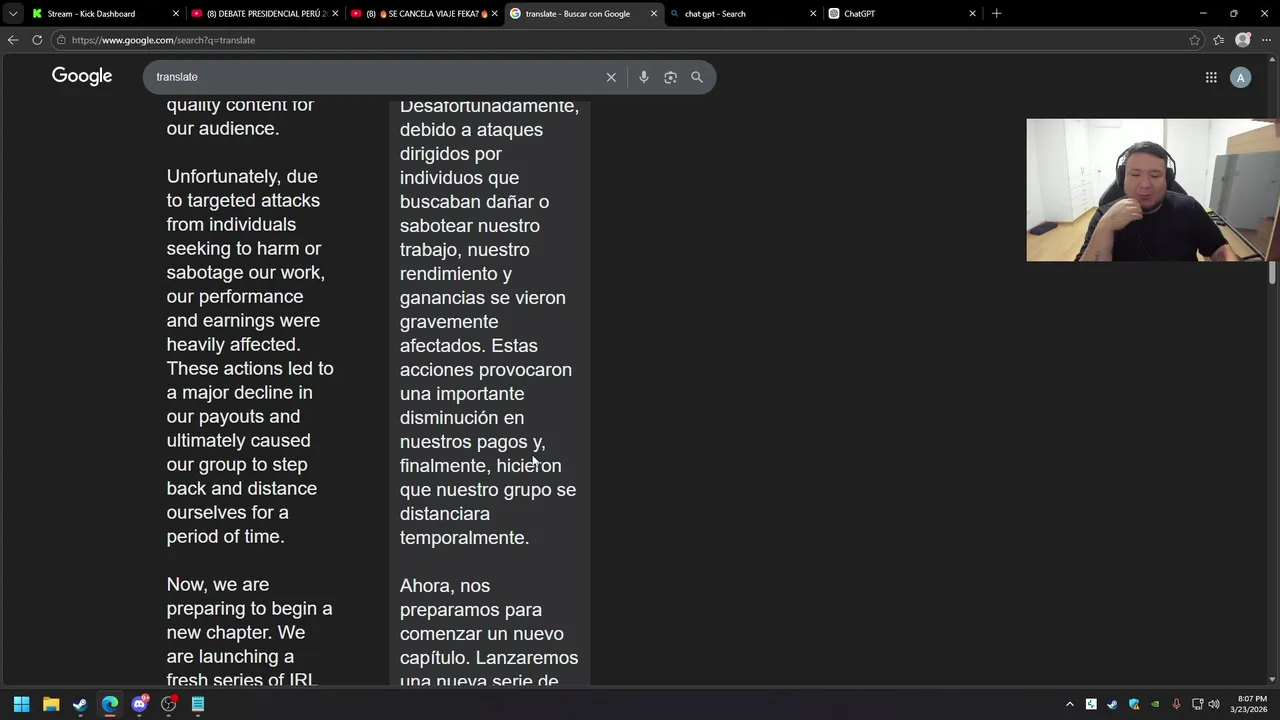The height and width of the screenshot is (720, 1280).
Task: Open Steam from the taskbar
Action: click(x=80, y=704)
